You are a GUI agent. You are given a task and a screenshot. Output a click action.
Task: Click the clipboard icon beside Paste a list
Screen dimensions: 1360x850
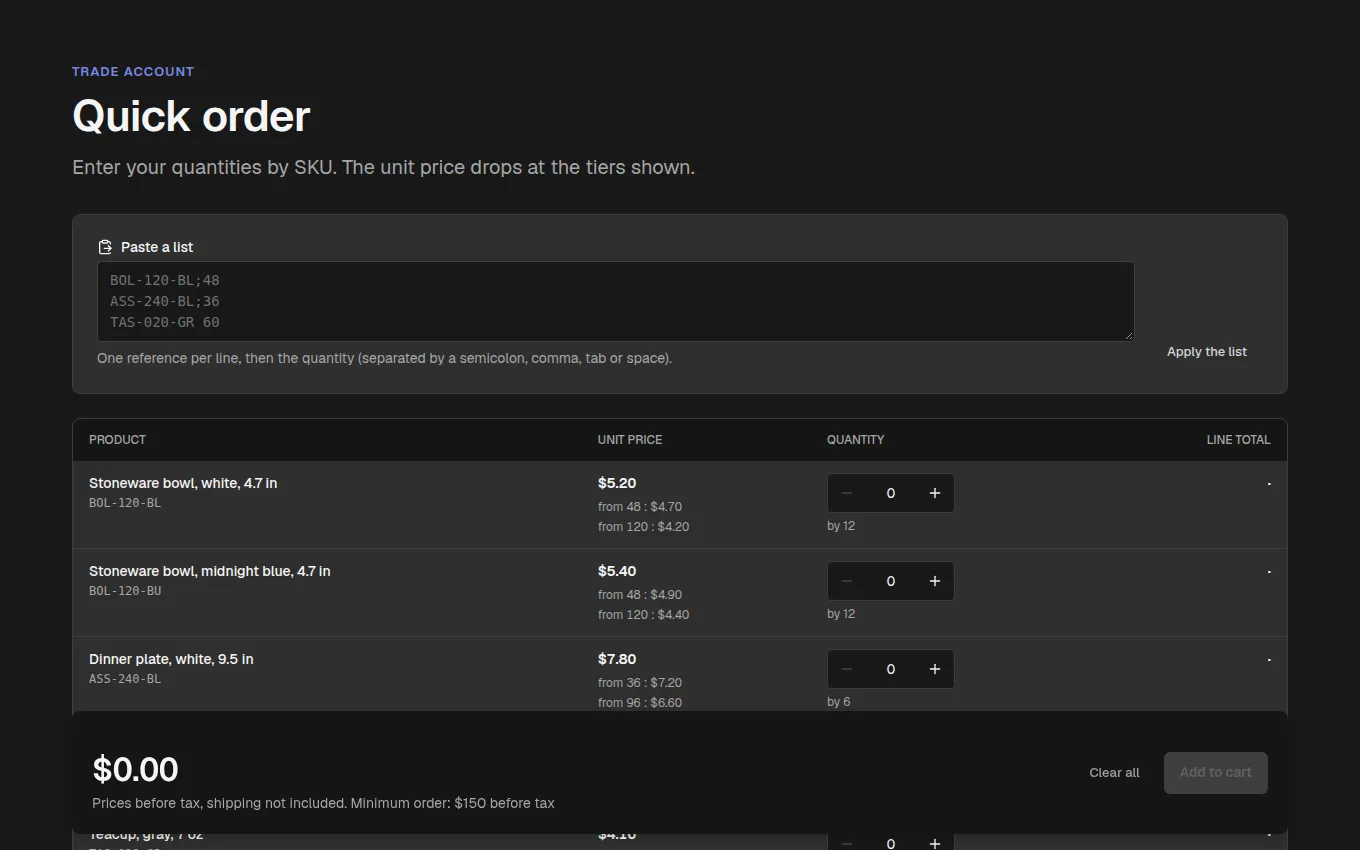point(105,247)
